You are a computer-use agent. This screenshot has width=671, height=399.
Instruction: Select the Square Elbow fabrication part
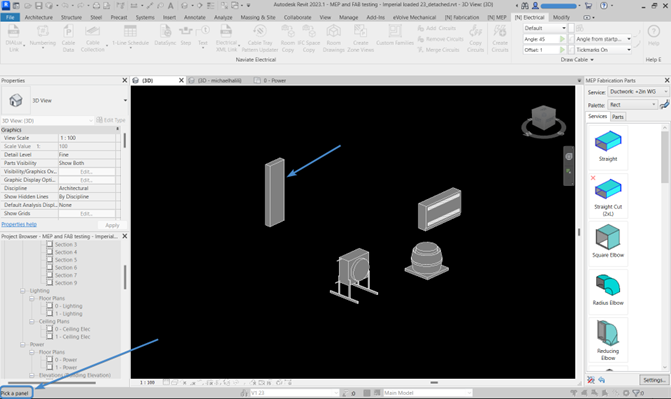(608, 241)
